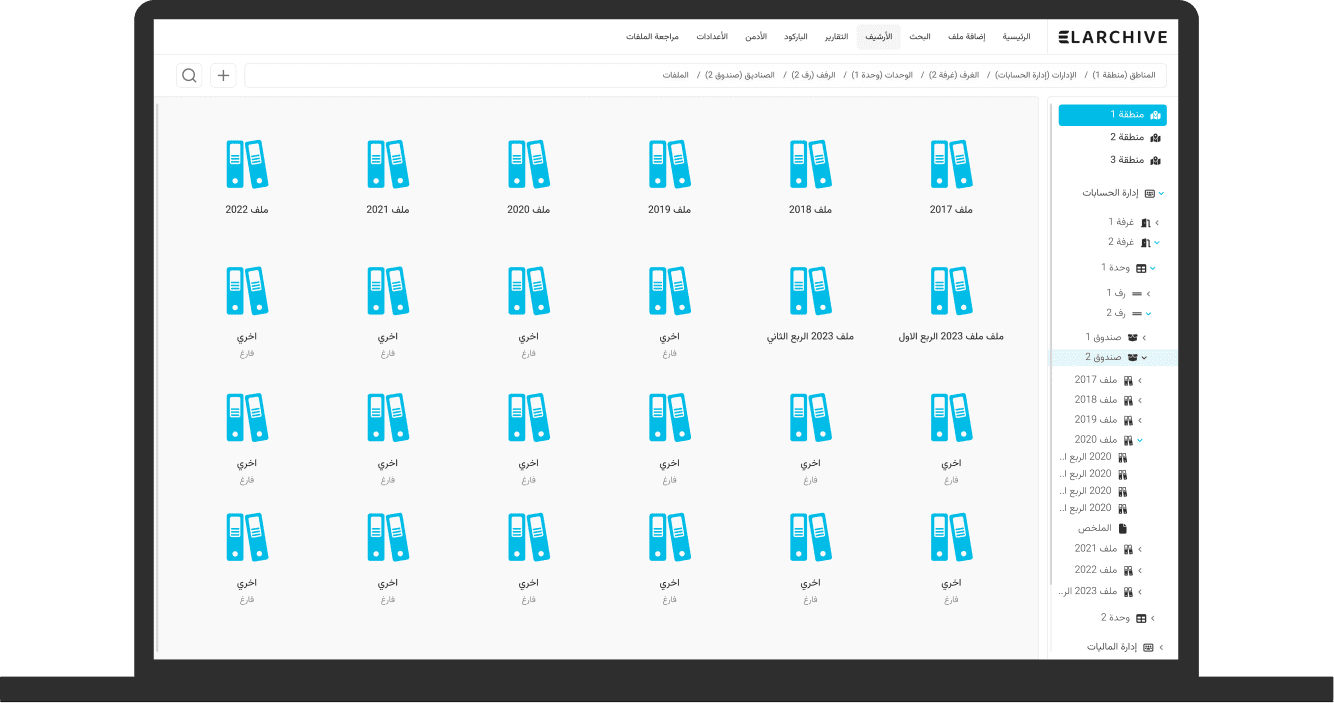The image size is (1334, 703).
Task: Open the ملف 2022 binder icon in grid
Action: (x=247, y=164)
